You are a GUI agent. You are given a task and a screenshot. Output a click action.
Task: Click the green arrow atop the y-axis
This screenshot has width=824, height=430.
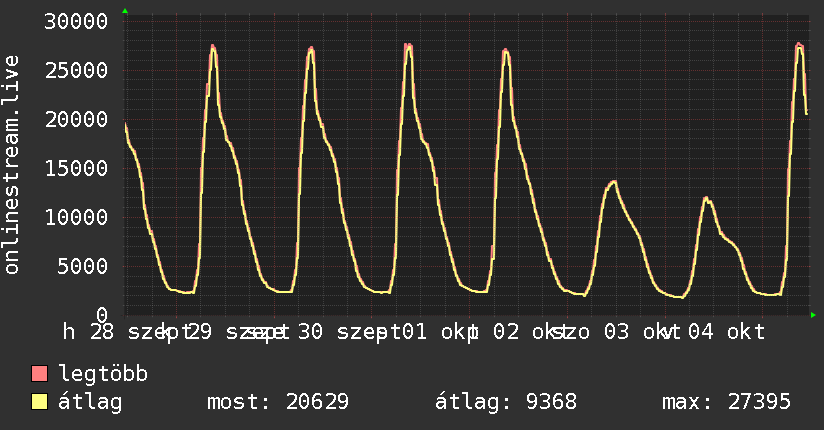[x=125, y=11]
